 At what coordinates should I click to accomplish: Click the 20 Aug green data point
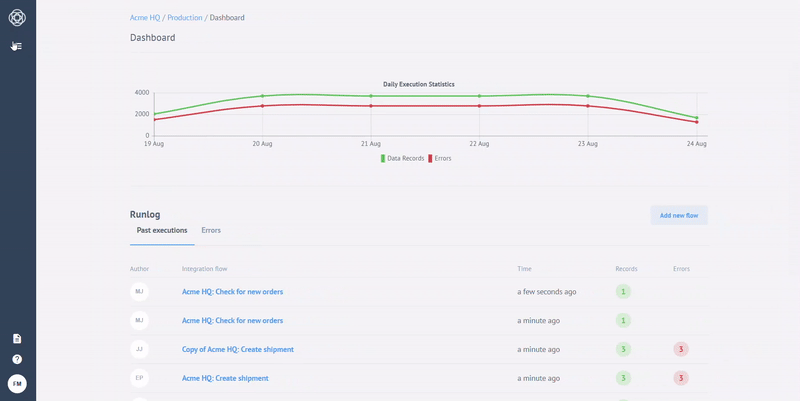pyautogui.click(x=262, y=96)
